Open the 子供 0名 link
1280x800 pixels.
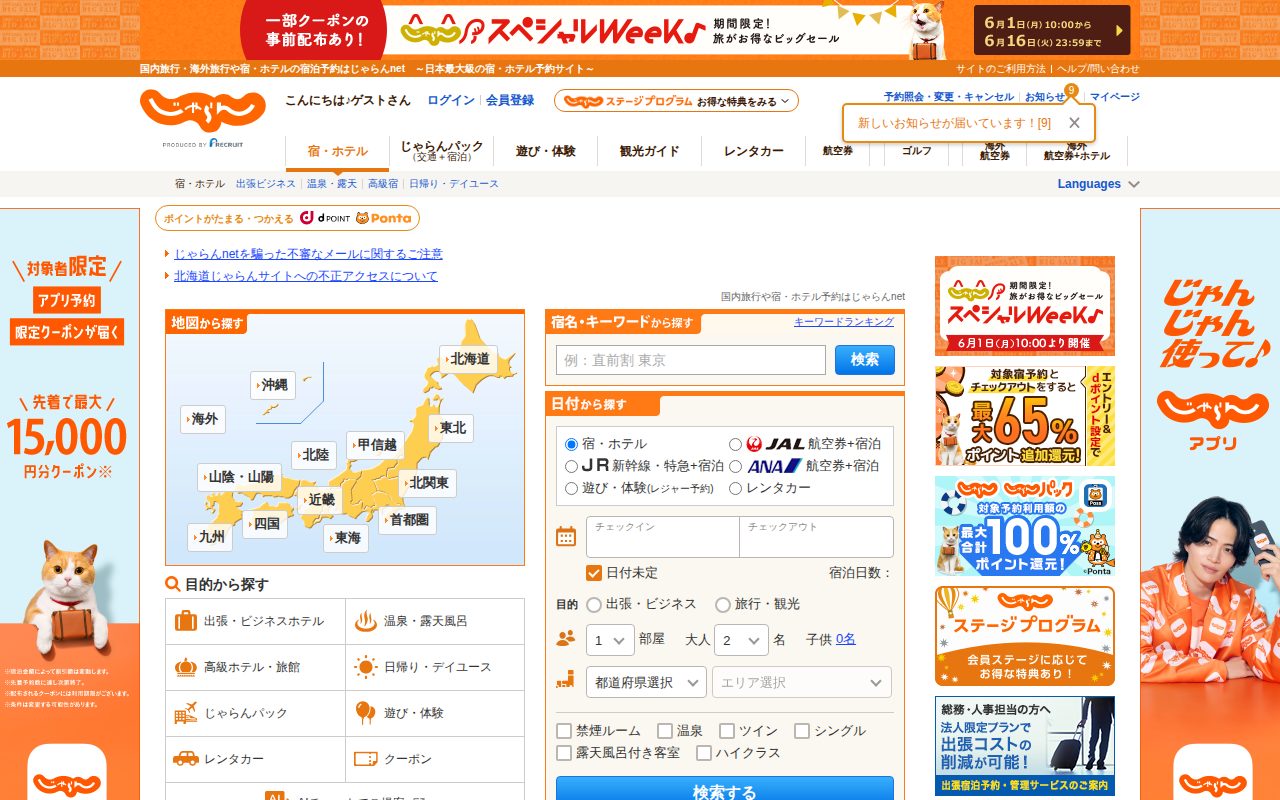tap(845, 639)
